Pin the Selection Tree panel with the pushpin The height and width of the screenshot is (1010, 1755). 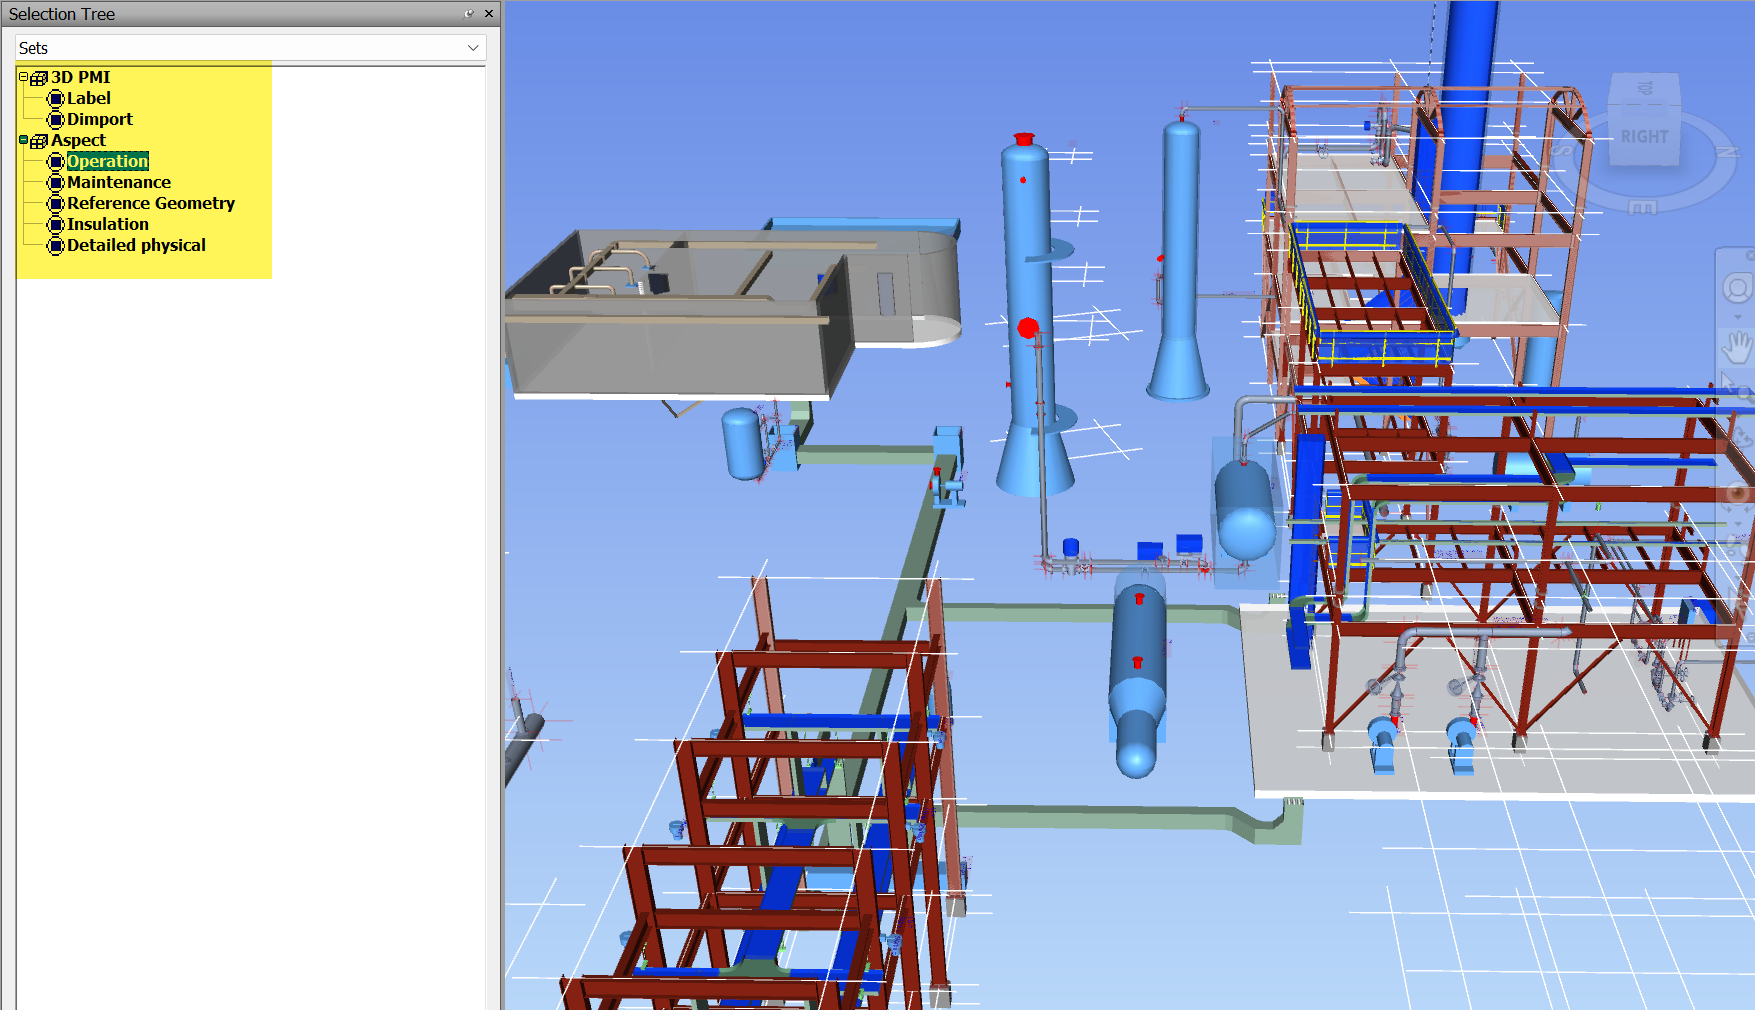click(468, 13)
